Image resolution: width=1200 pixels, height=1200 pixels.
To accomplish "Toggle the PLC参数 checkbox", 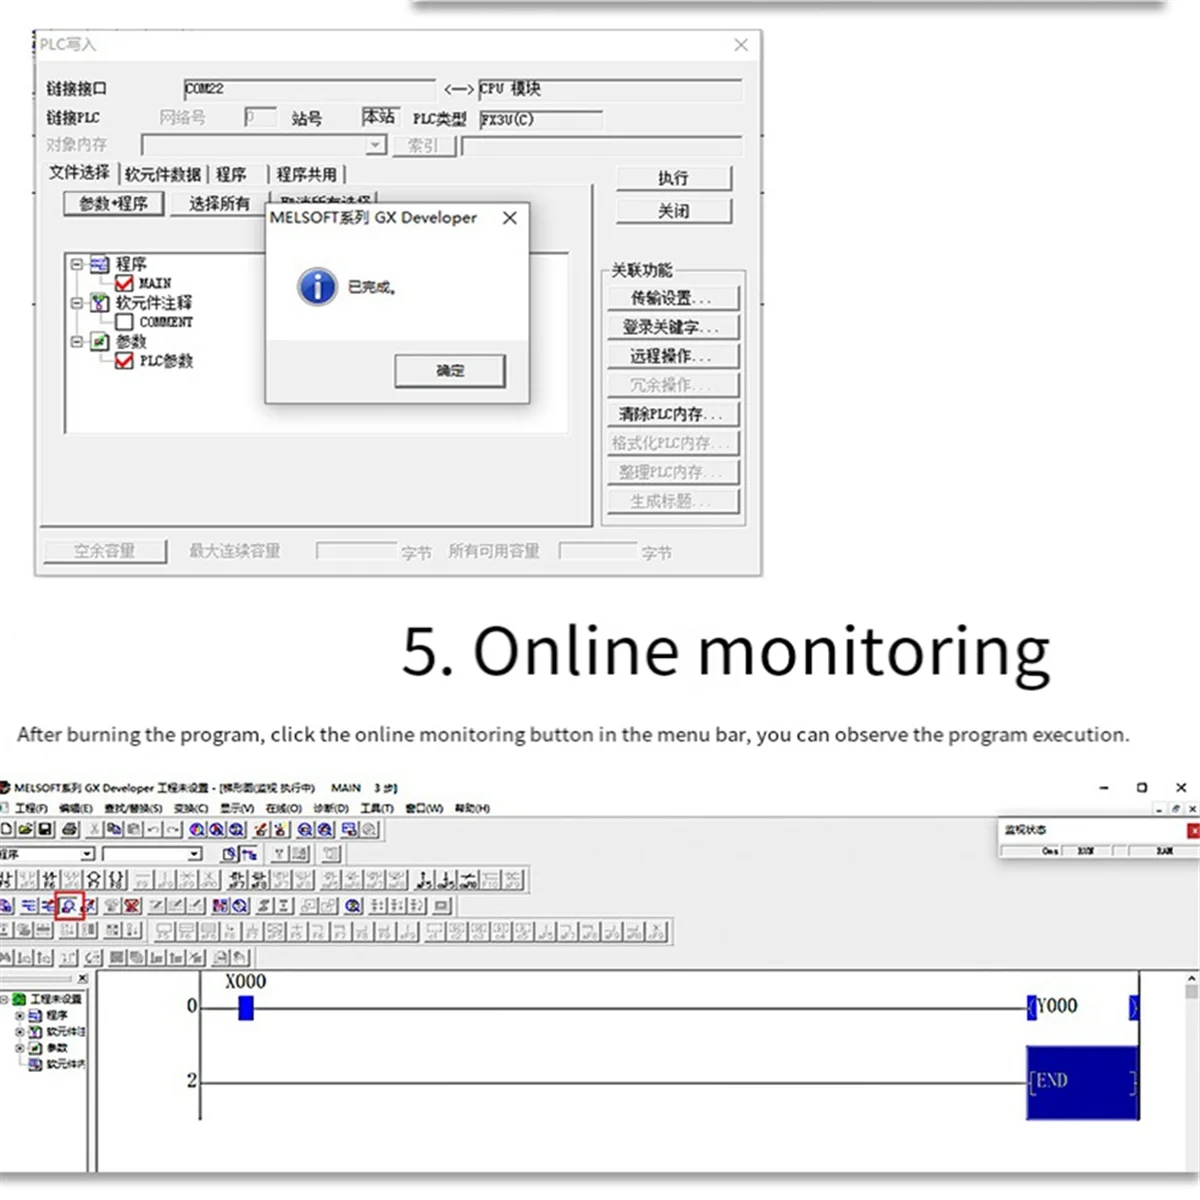I will (x=124, y=361).
